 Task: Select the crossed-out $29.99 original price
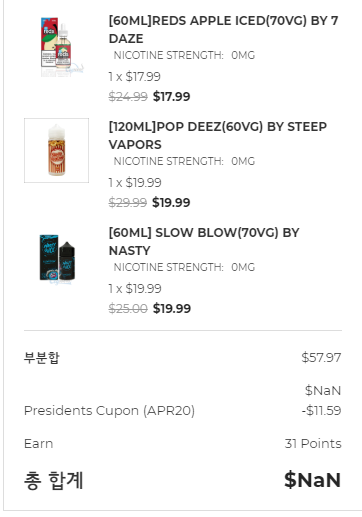[128, 203]
